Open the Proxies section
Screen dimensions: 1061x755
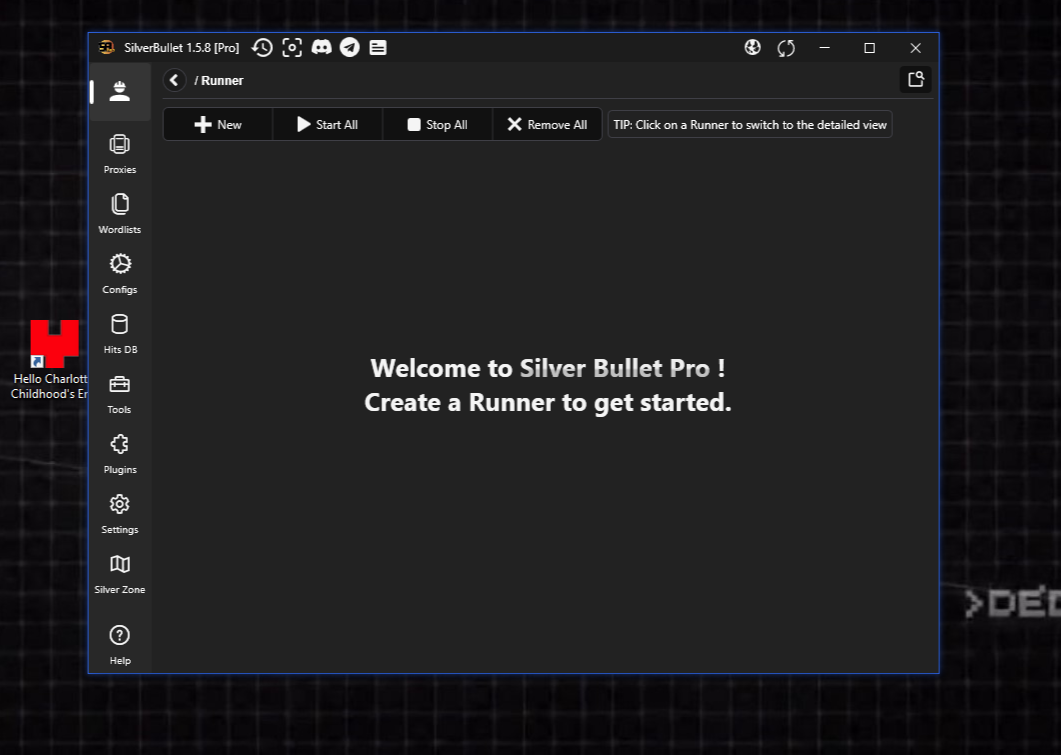click(x=120, y=154)
